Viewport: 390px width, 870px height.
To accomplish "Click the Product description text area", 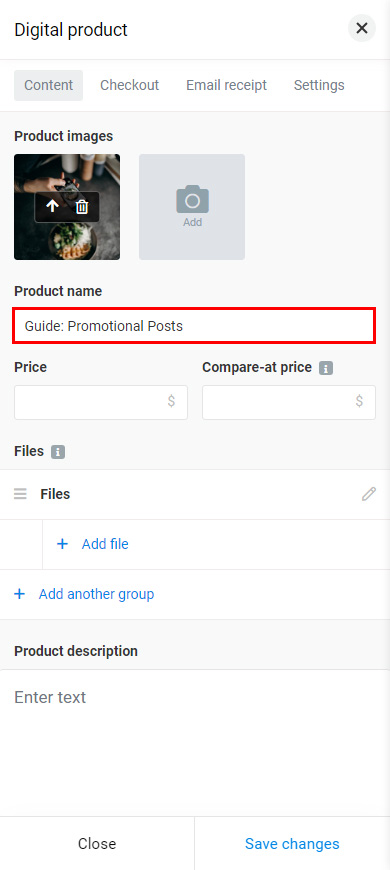I will point(195,742).
